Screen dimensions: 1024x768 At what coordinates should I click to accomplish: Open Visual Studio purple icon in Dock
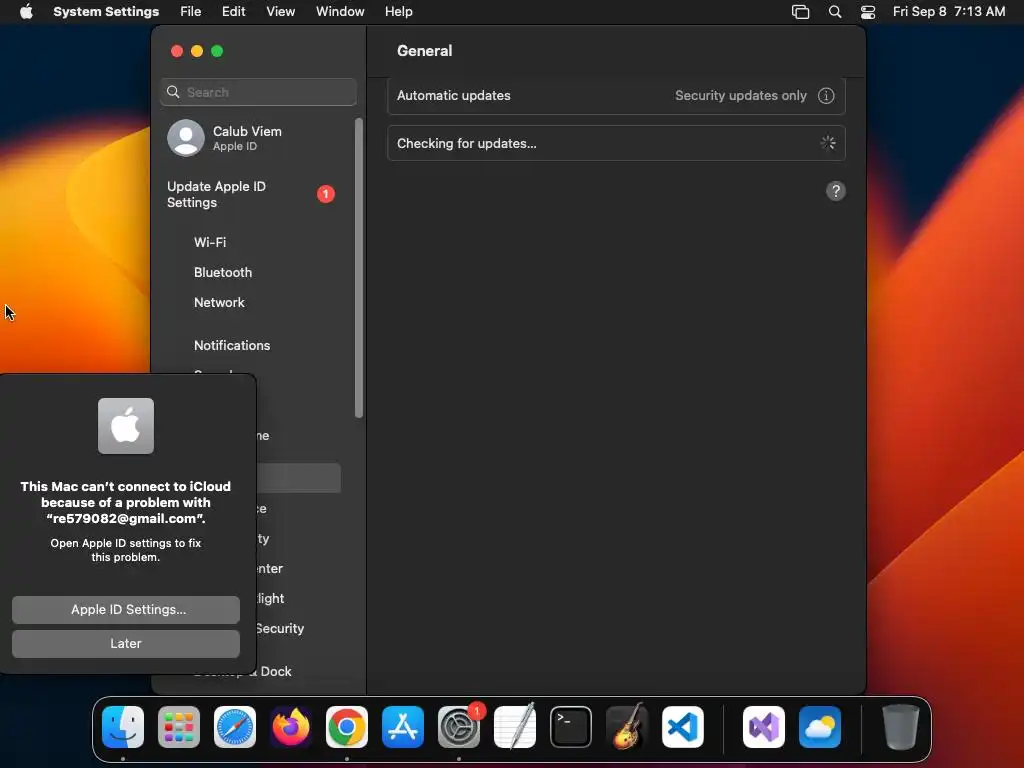tap(764, 727)
